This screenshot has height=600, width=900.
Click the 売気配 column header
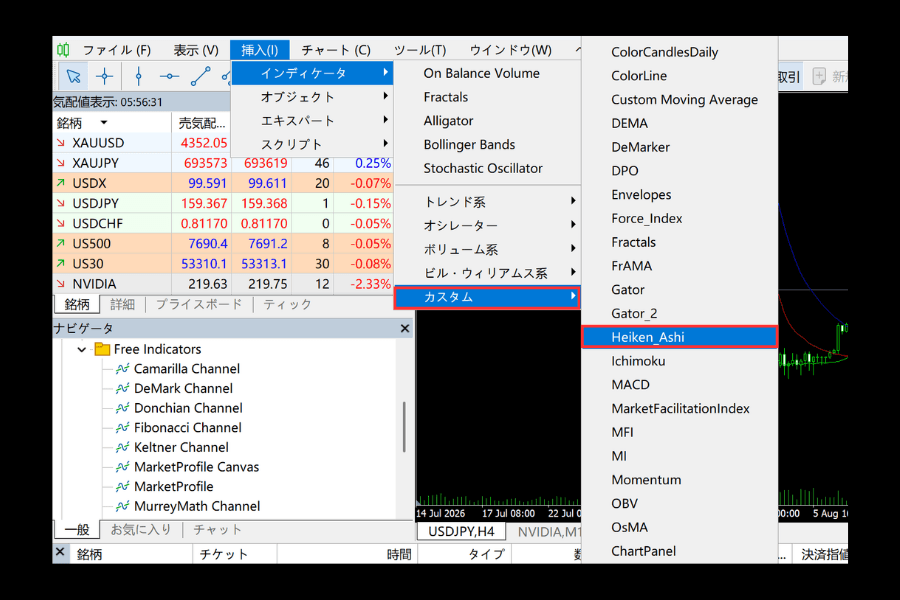pos(201,123)
